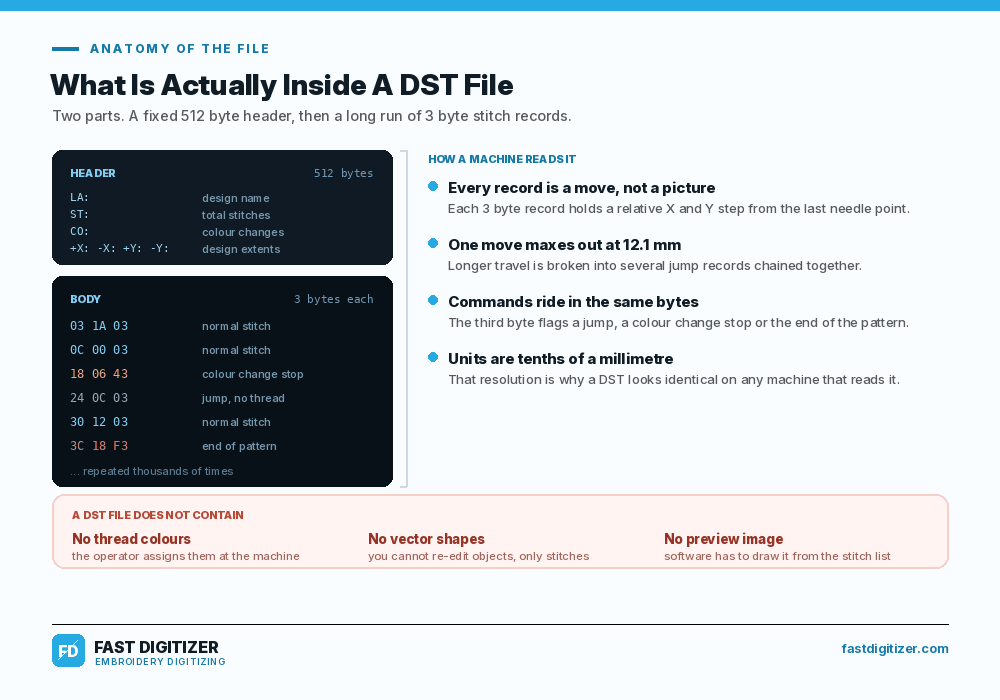Viewport: 1000px width, 700px height.
Task: Click the 18 06 43 byte record
Action: [x=99, y=374]
